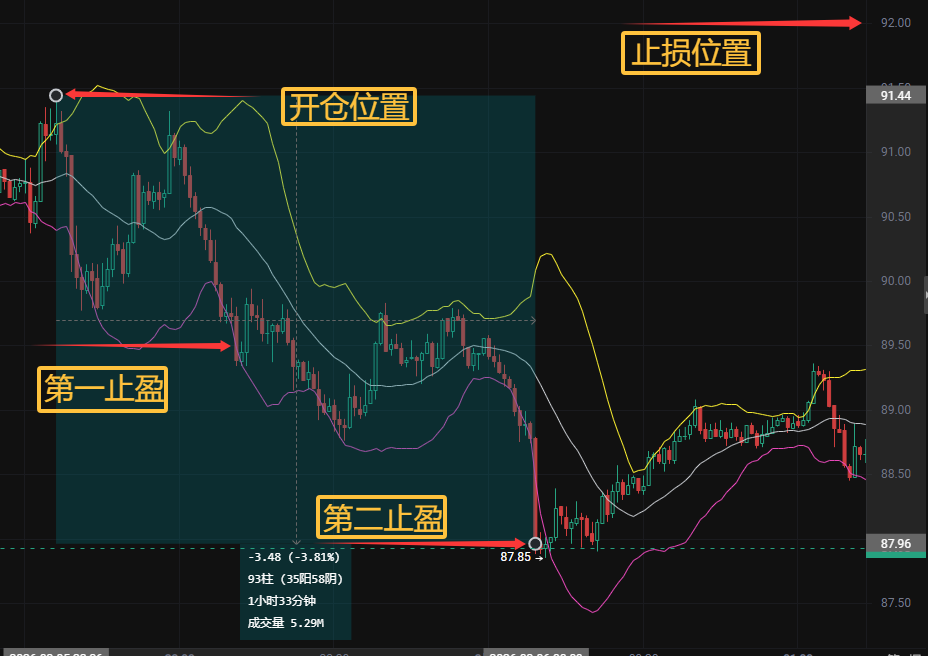This screenshot has width=928, height=656.
Task: Select the 第一止盈 text label
Action: [103, 389]
